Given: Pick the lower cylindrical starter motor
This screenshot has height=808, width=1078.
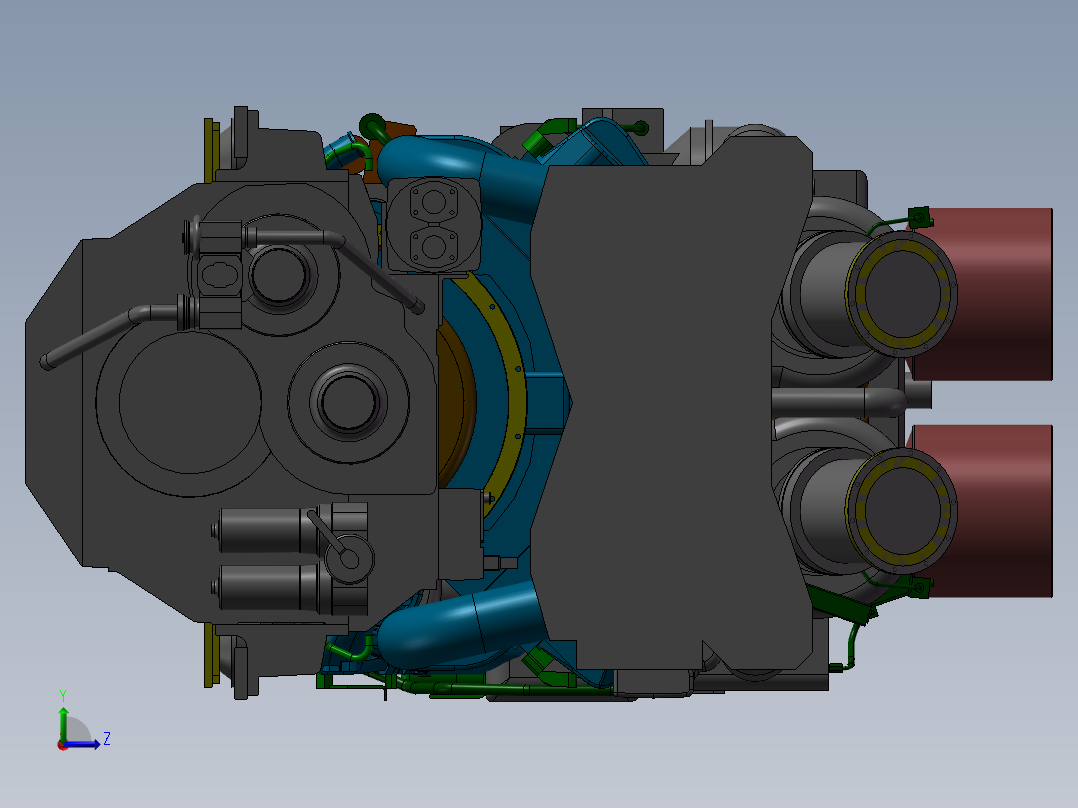Looking at the screenshot, I should click(x=267, y=588).
